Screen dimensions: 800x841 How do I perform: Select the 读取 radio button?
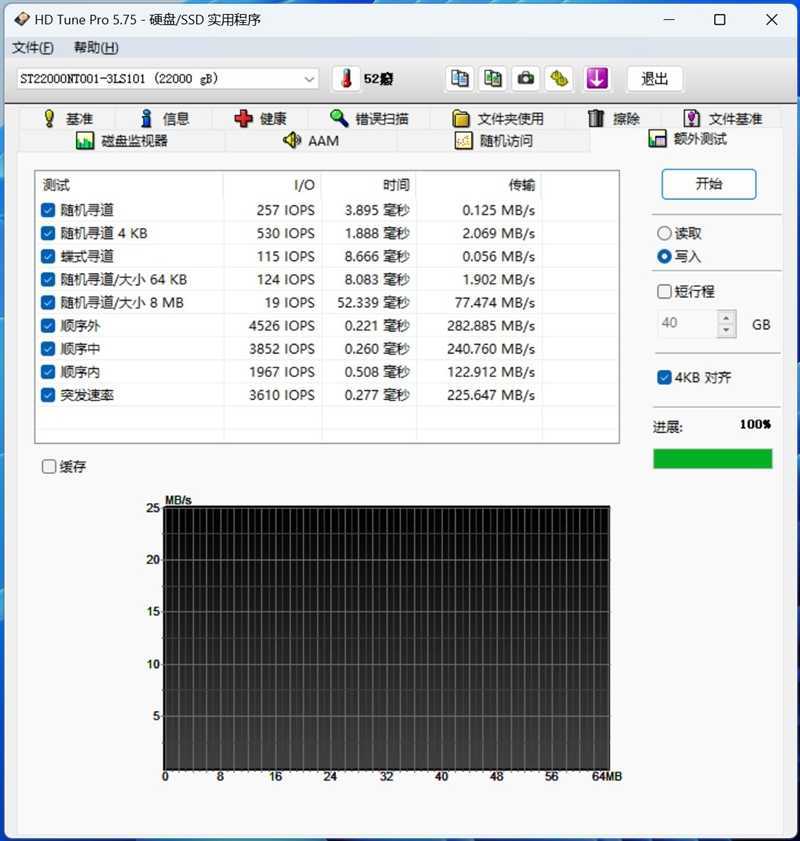point(663,232)
